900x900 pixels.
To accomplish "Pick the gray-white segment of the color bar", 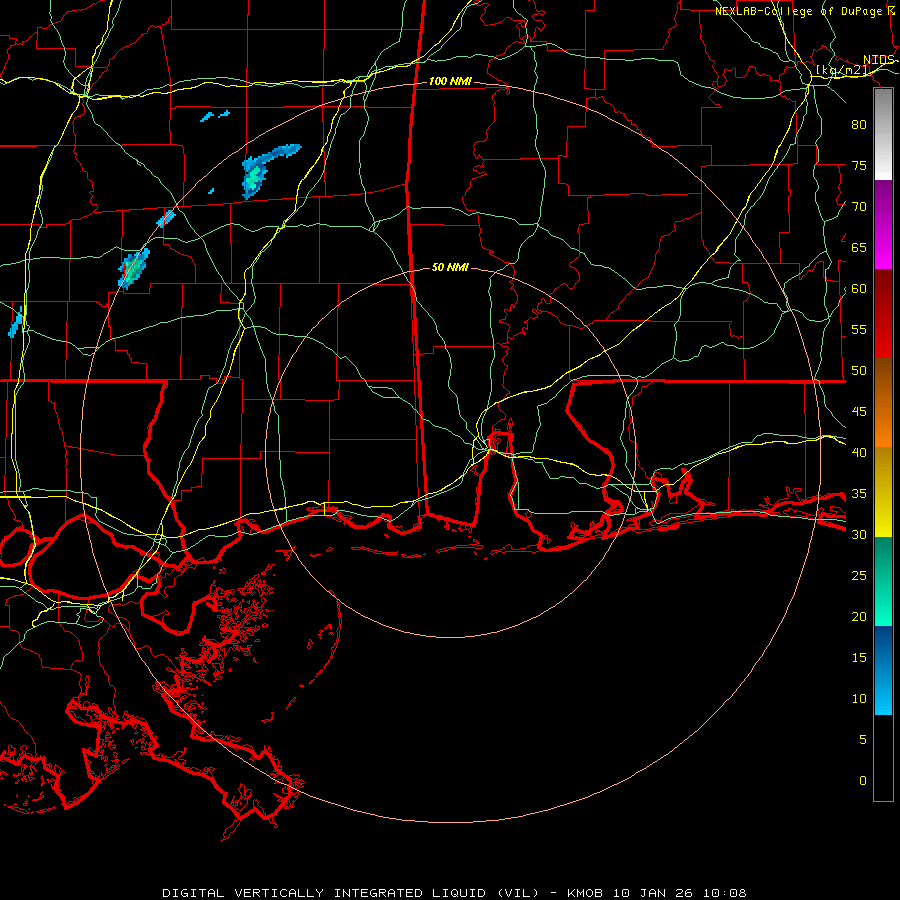I will point(883,134).
